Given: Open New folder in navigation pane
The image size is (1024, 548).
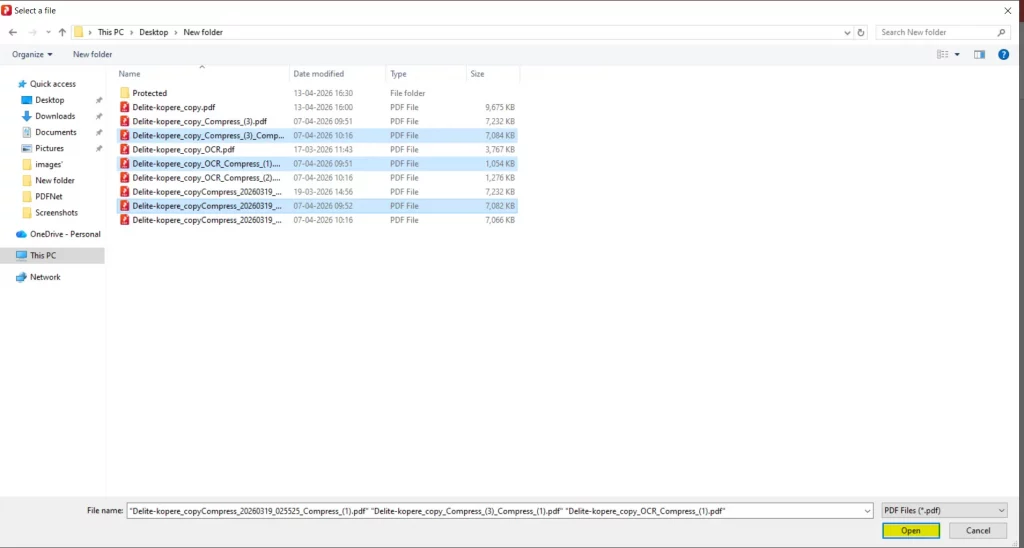Looking at the screenshot, I should [55, 180].
